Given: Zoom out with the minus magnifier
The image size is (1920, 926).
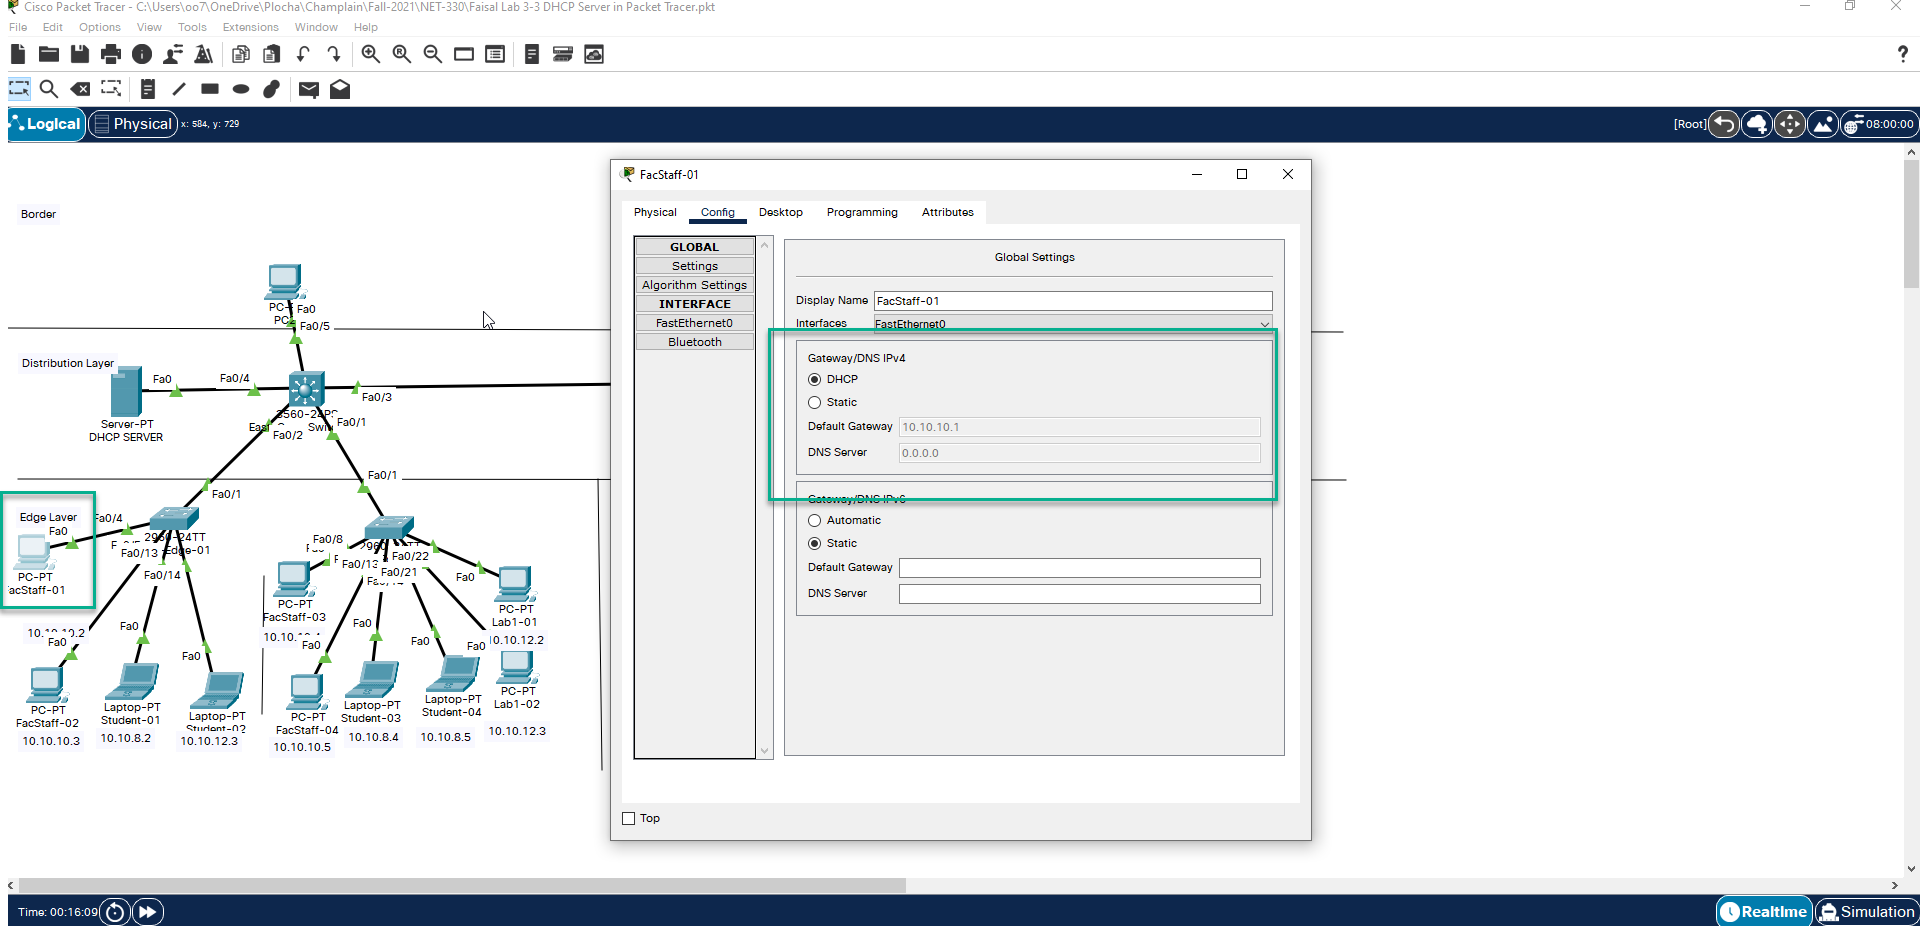Looking at the screenshot, I should coord(433,54).
